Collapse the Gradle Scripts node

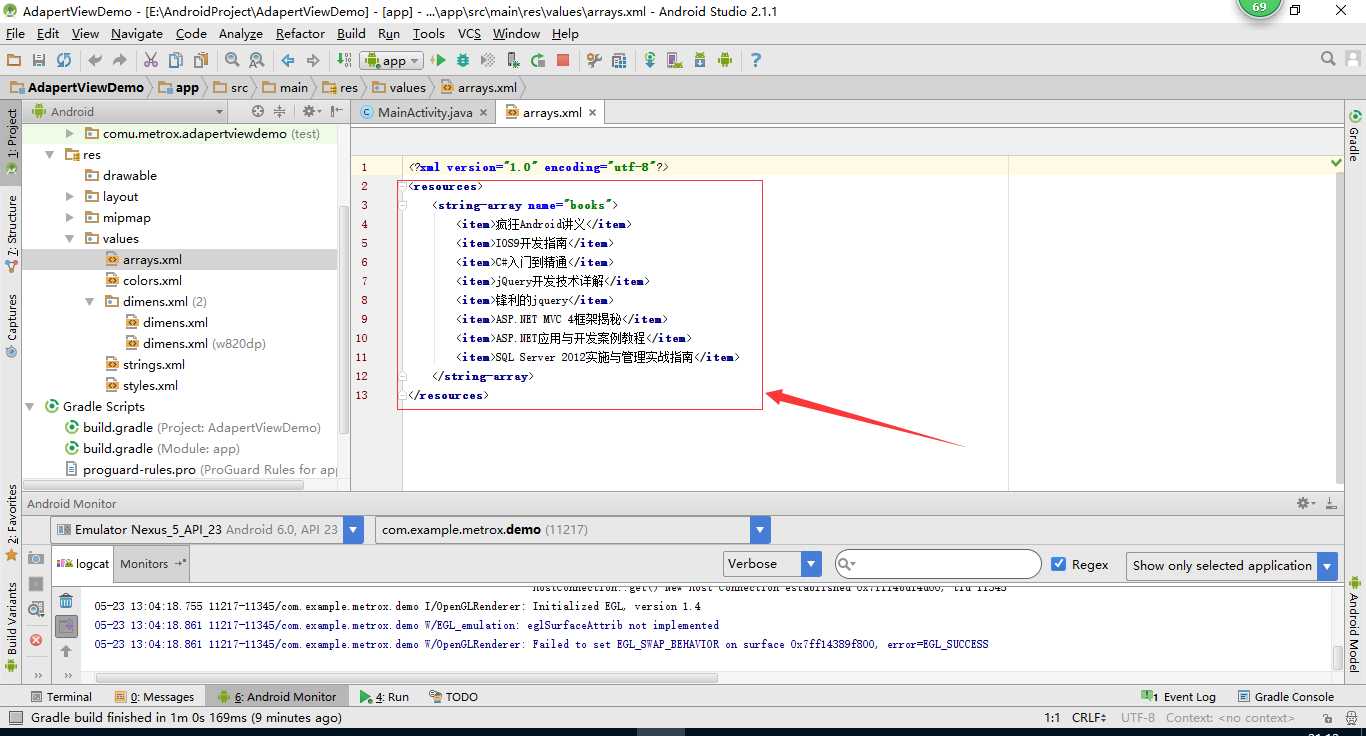pos(30,407)
